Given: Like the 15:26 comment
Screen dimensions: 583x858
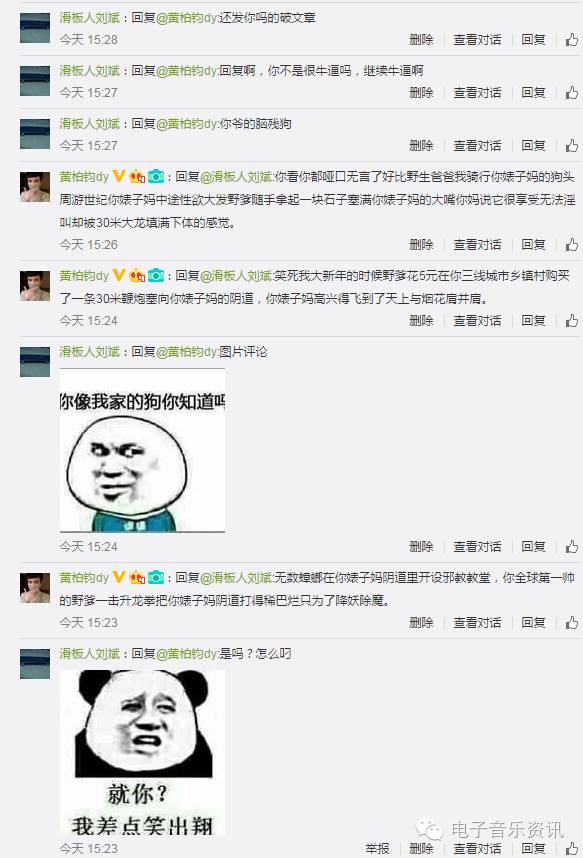Looking at the screenshot, I should [x=572, y=245].
